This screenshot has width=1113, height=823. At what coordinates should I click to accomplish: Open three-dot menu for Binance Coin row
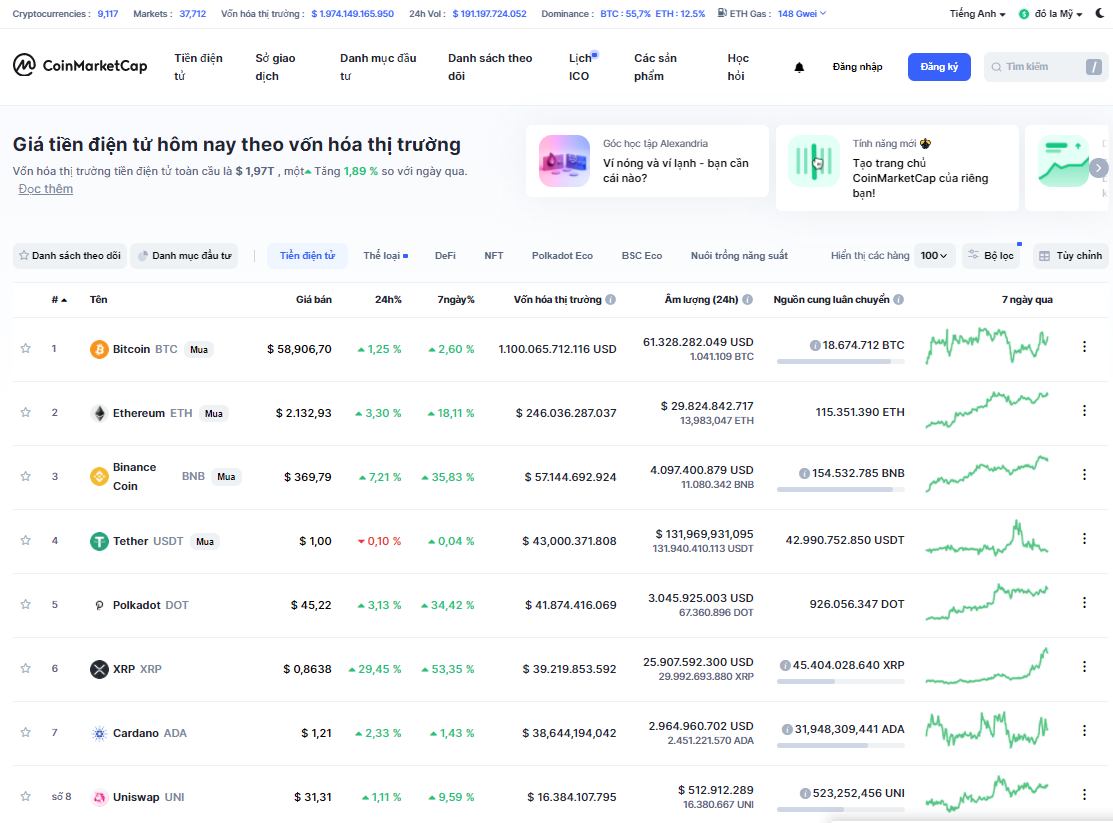[1084, 474]
